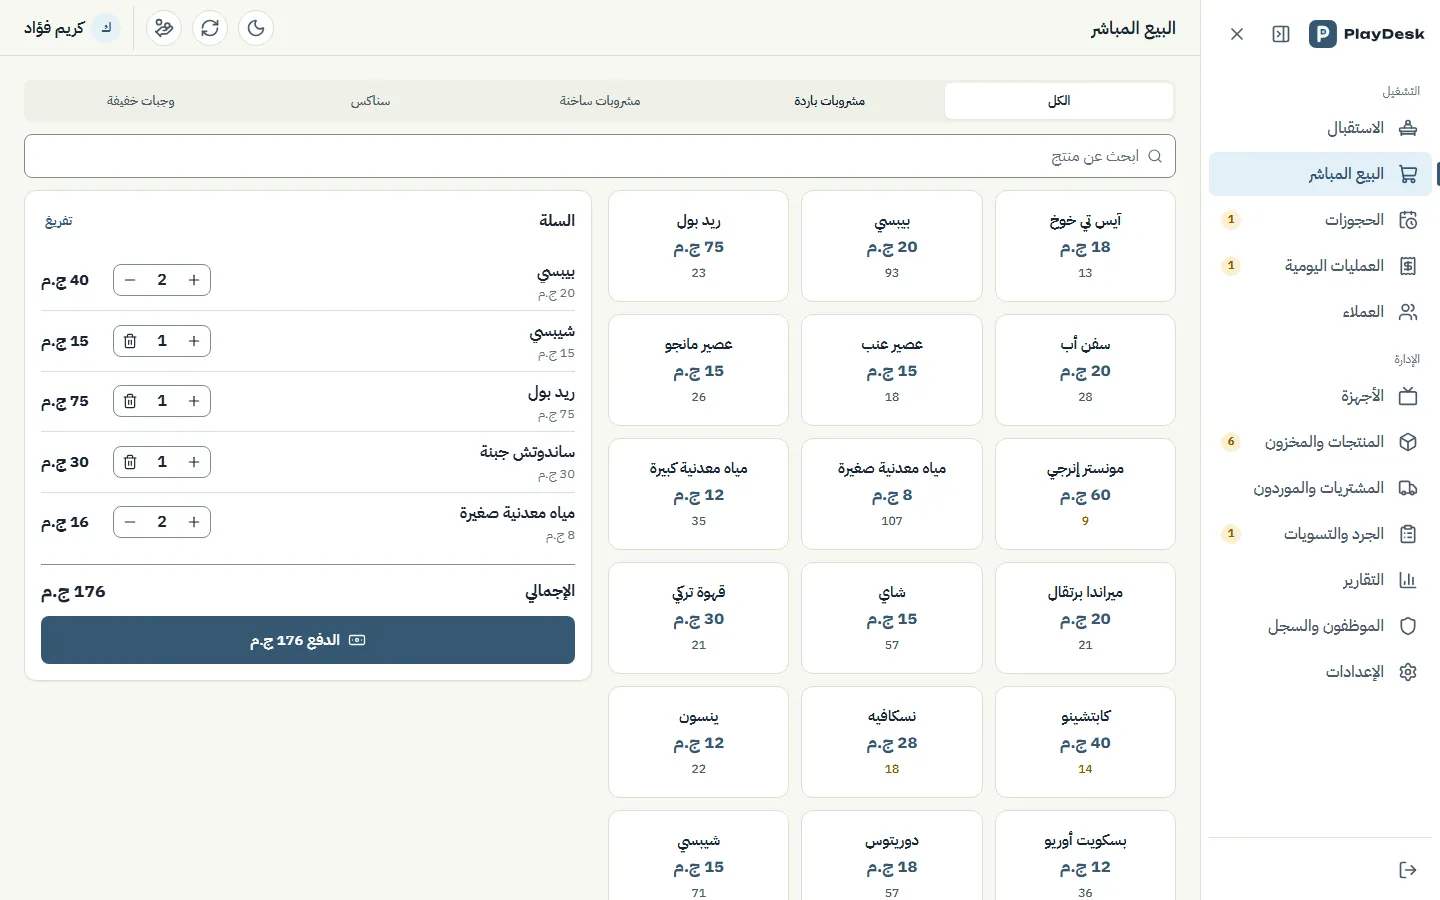Toggle dark mode moon icon
Screen dimensions: 1440x900
(256, 28)
